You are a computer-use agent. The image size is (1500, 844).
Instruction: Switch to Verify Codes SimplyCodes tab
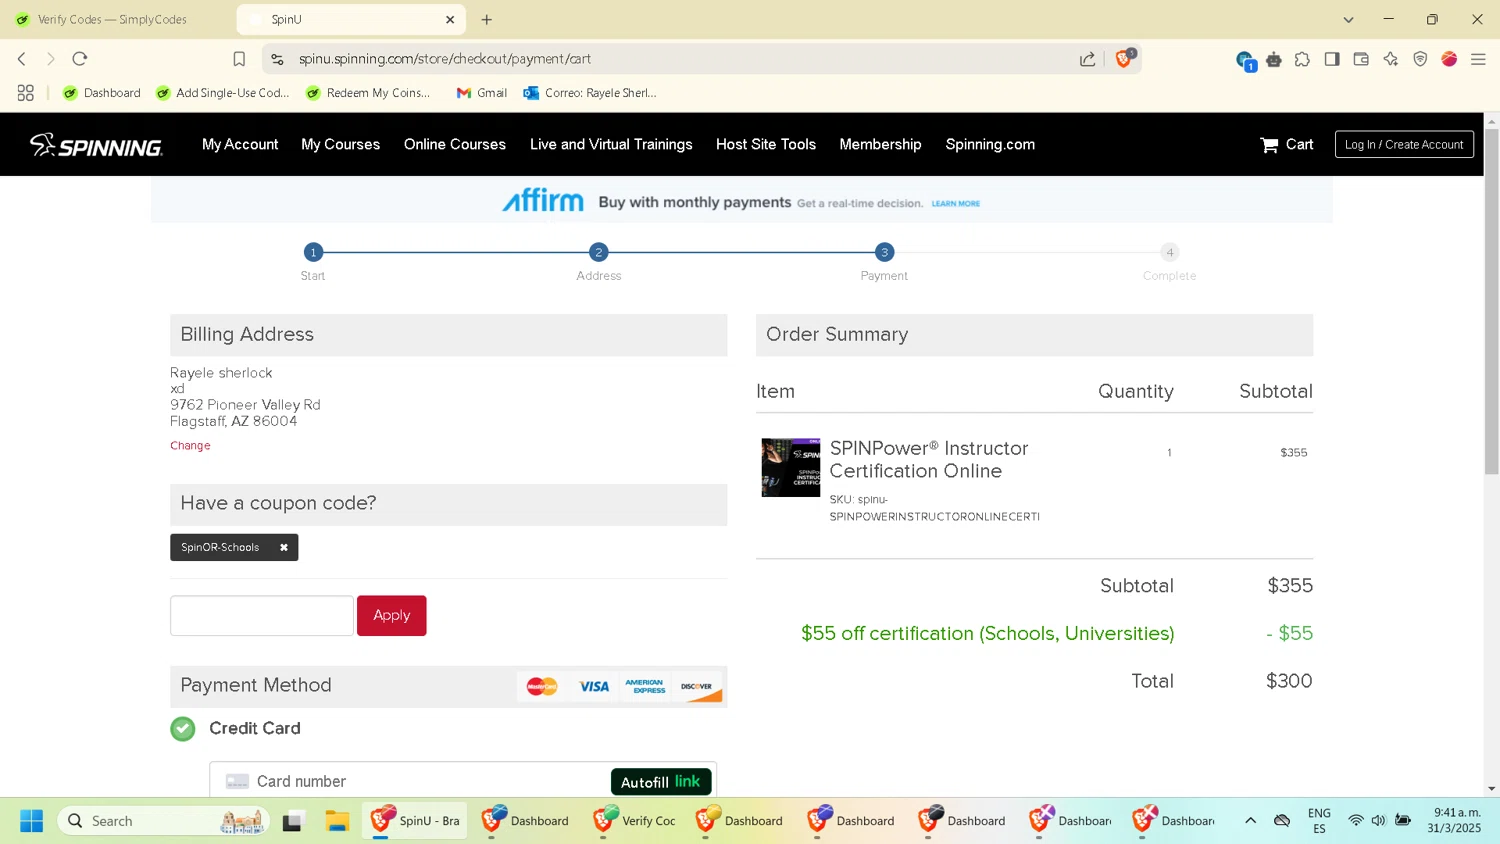113,19
